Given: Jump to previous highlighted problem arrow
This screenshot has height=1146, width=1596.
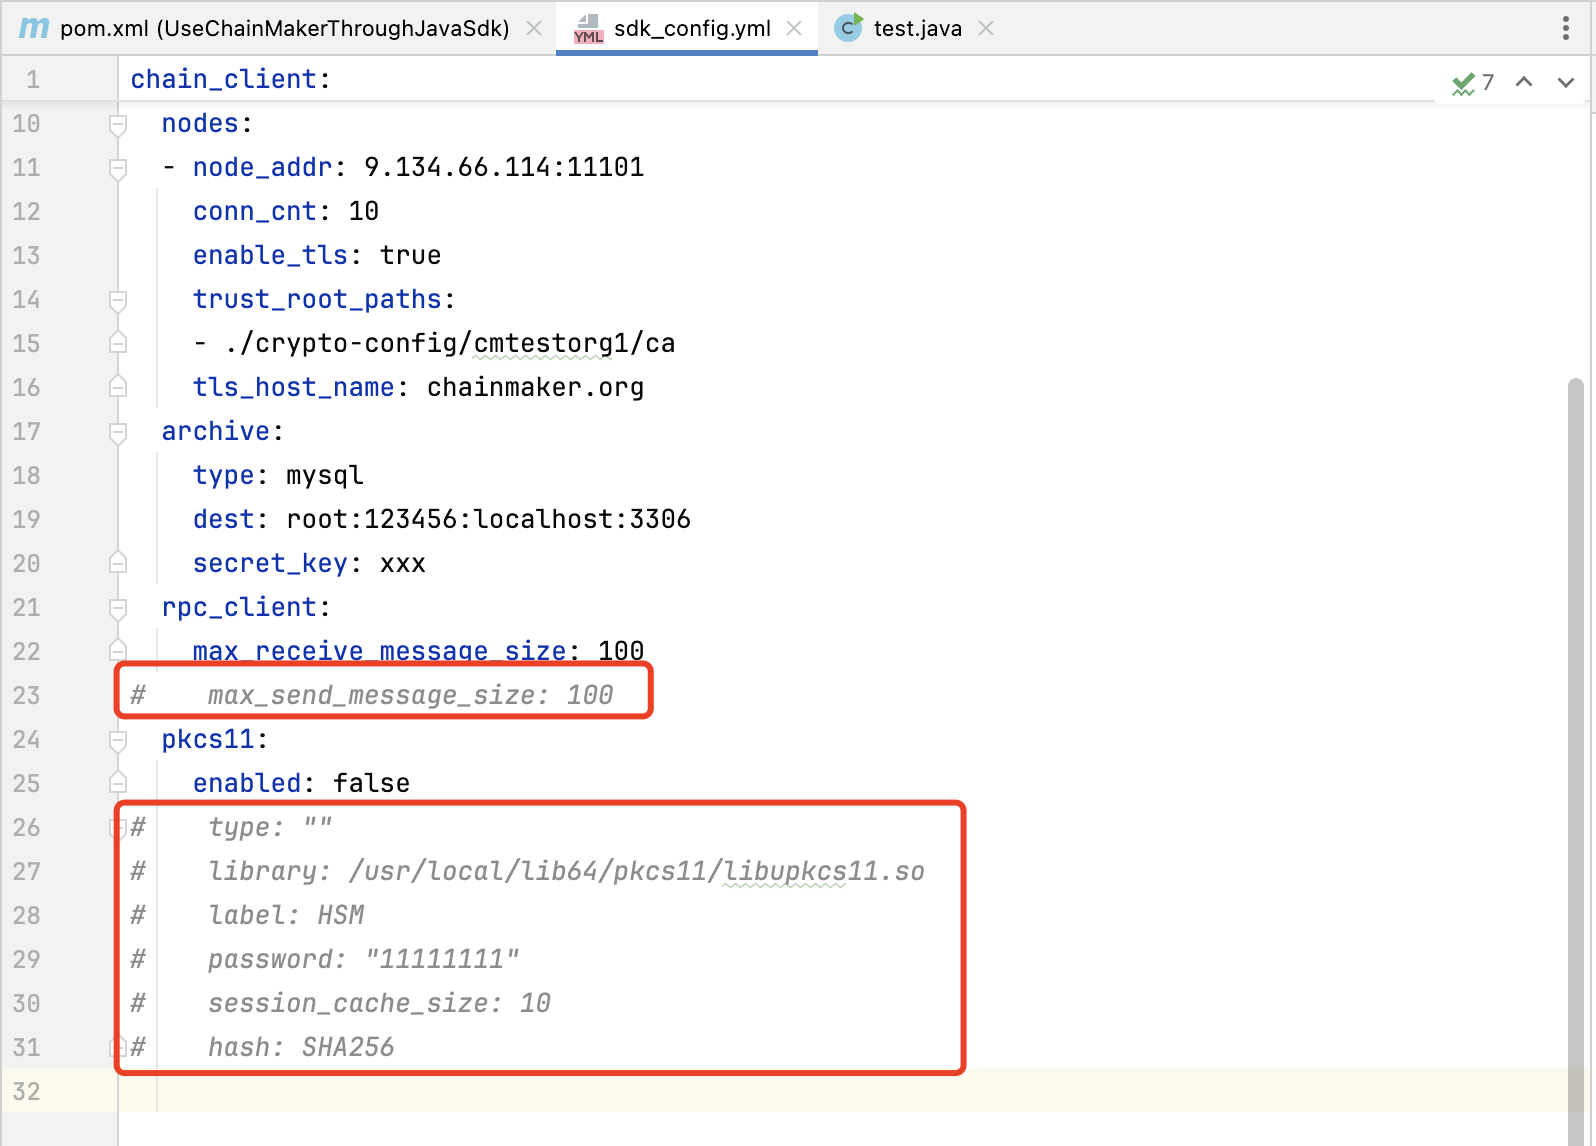Looking at the screenshot, I should pyautogui.click(x=1524, y=82).
